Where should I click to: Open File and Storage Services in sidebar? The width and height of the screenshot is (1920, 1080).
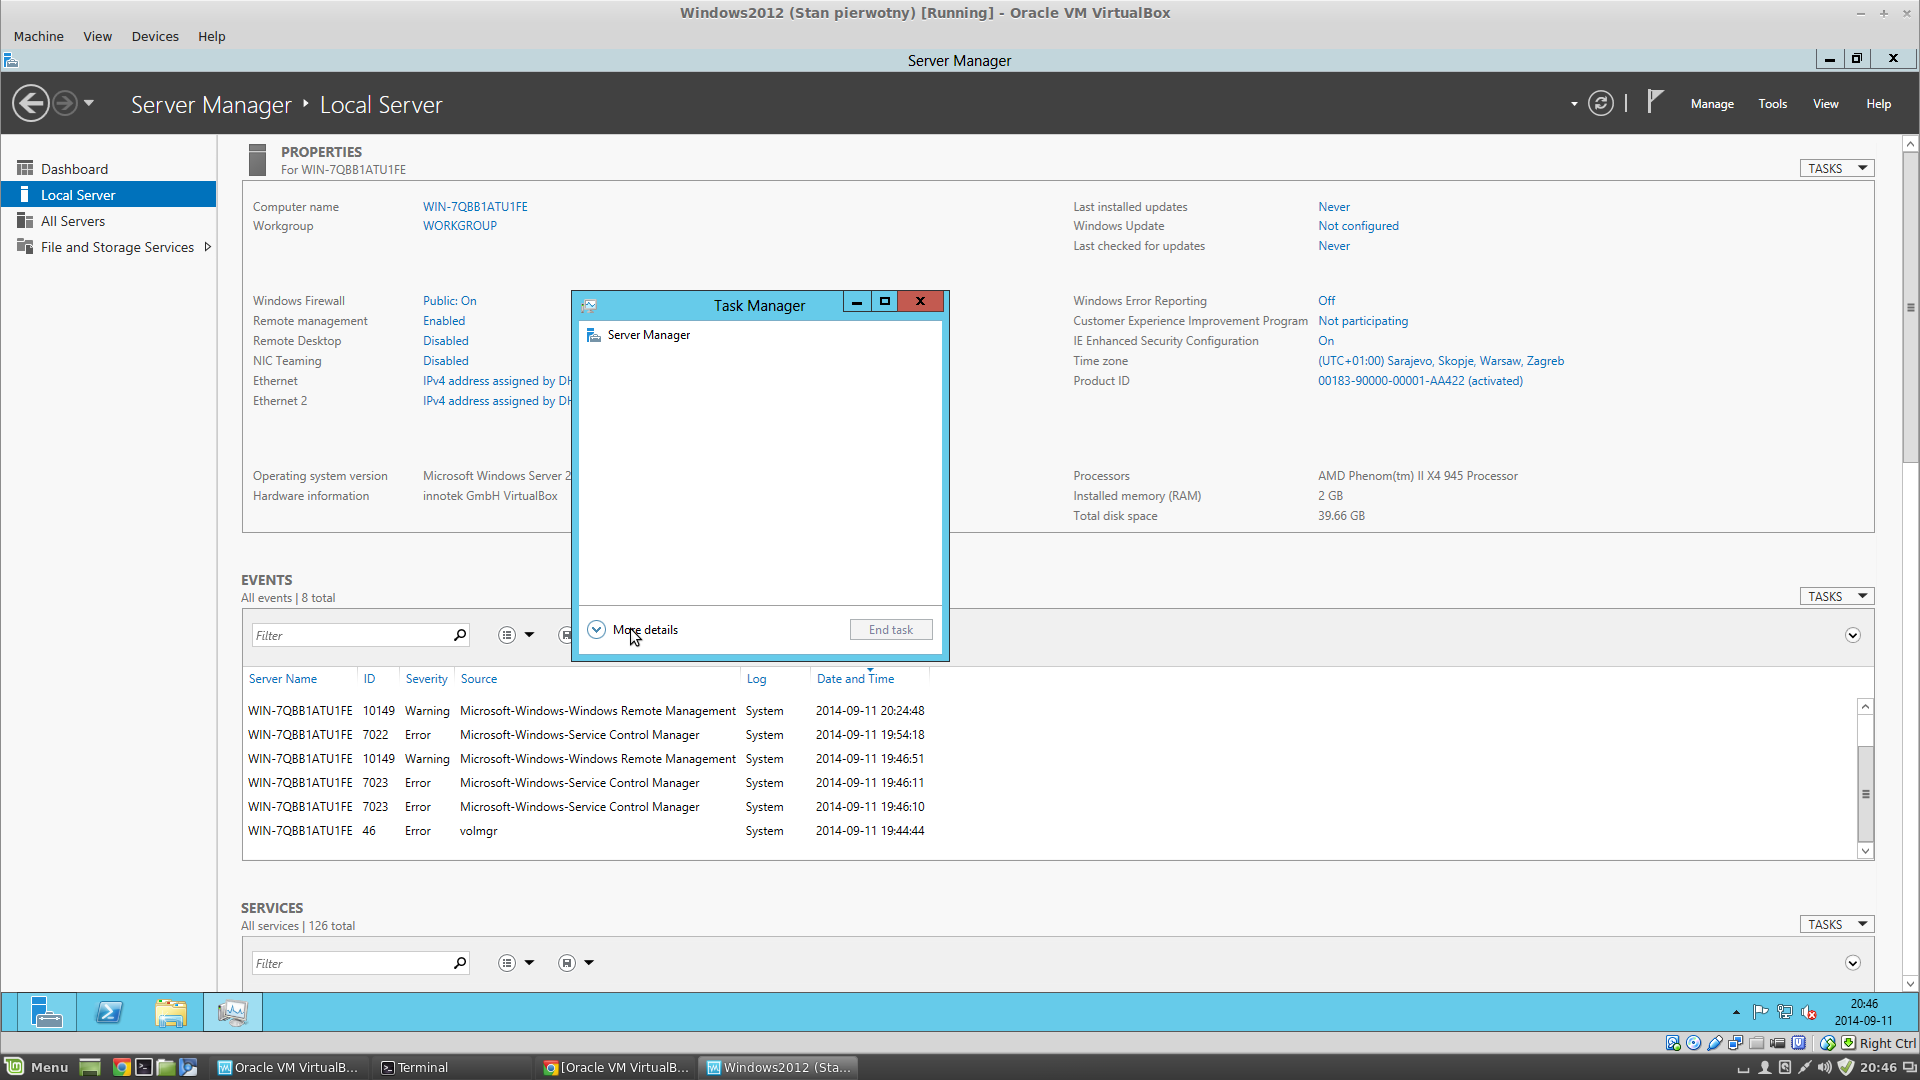117,247
